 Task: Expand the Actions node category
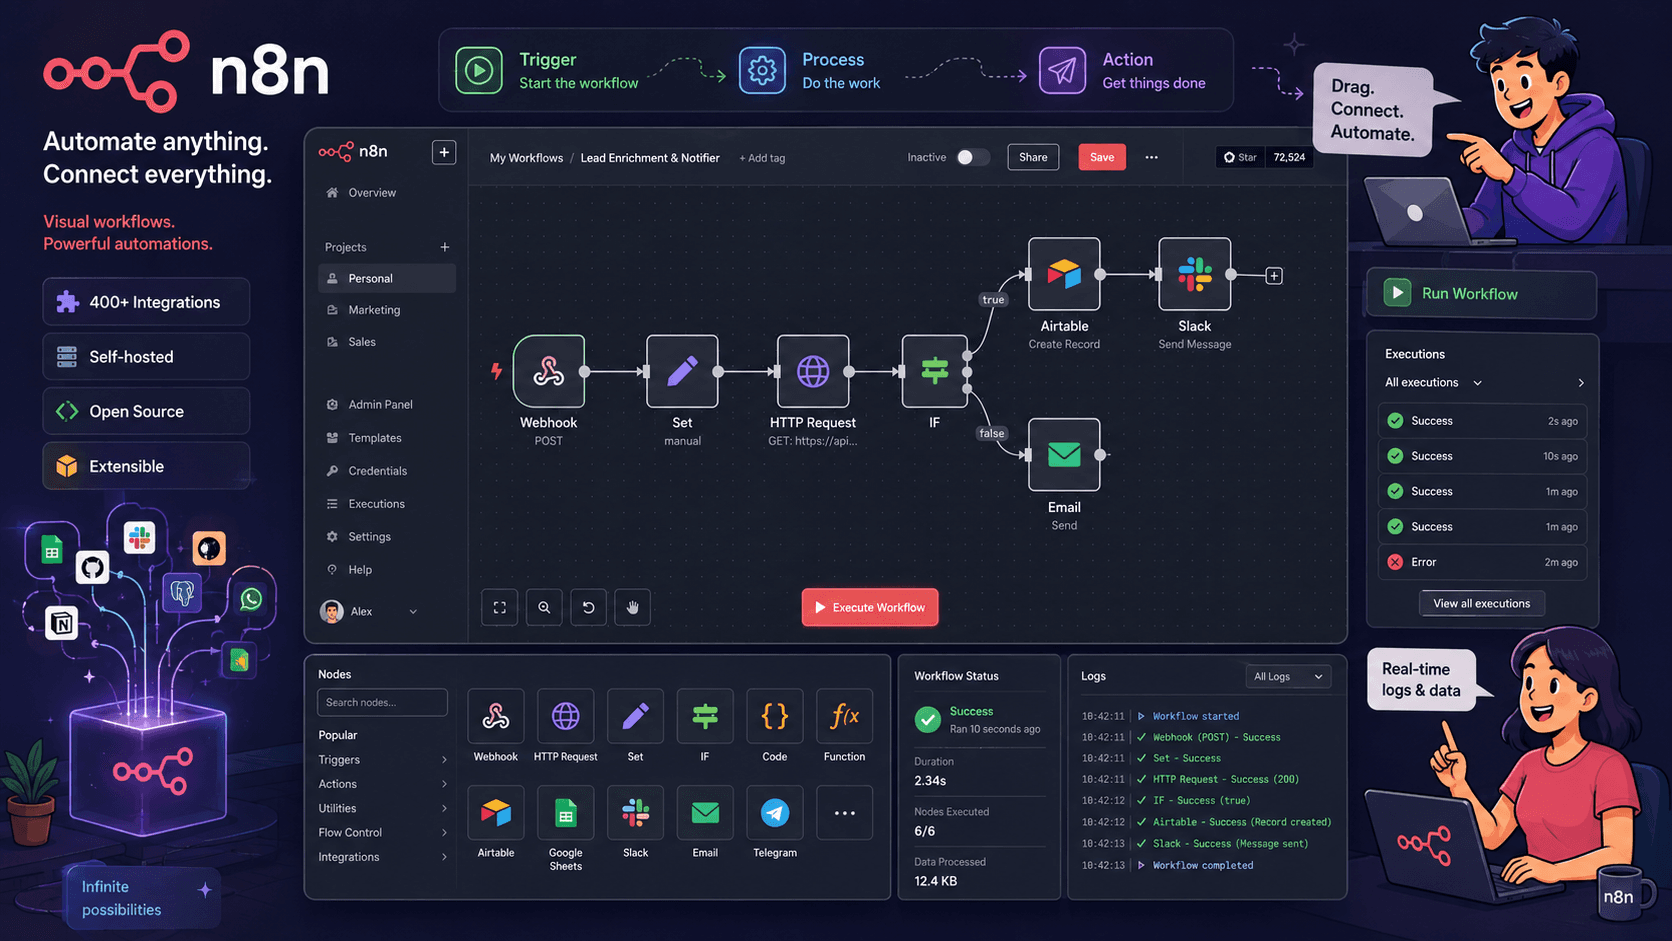383,784
